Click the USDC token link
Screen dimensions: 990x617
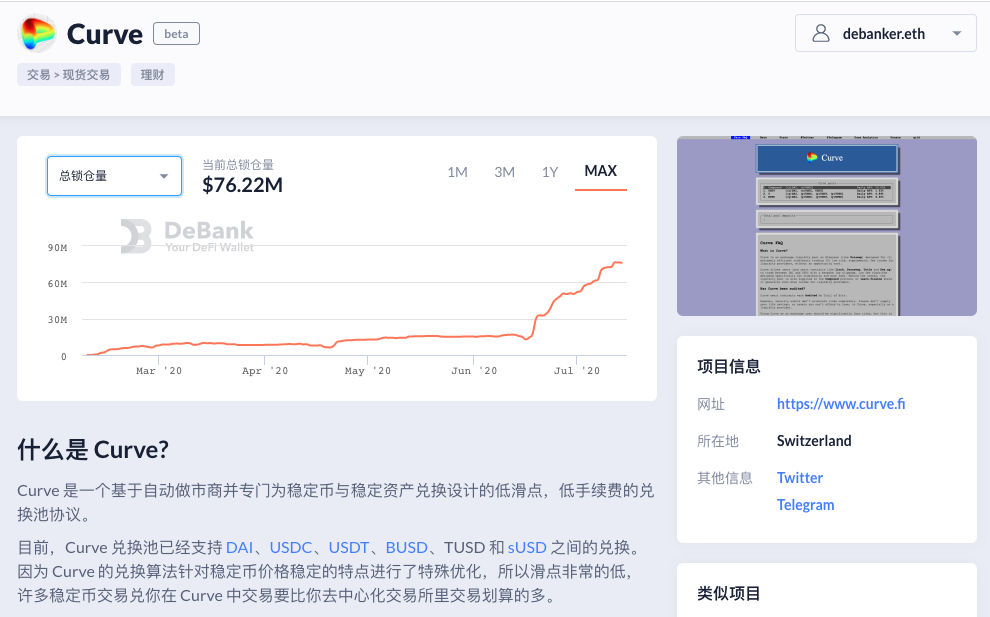[290, 548]
